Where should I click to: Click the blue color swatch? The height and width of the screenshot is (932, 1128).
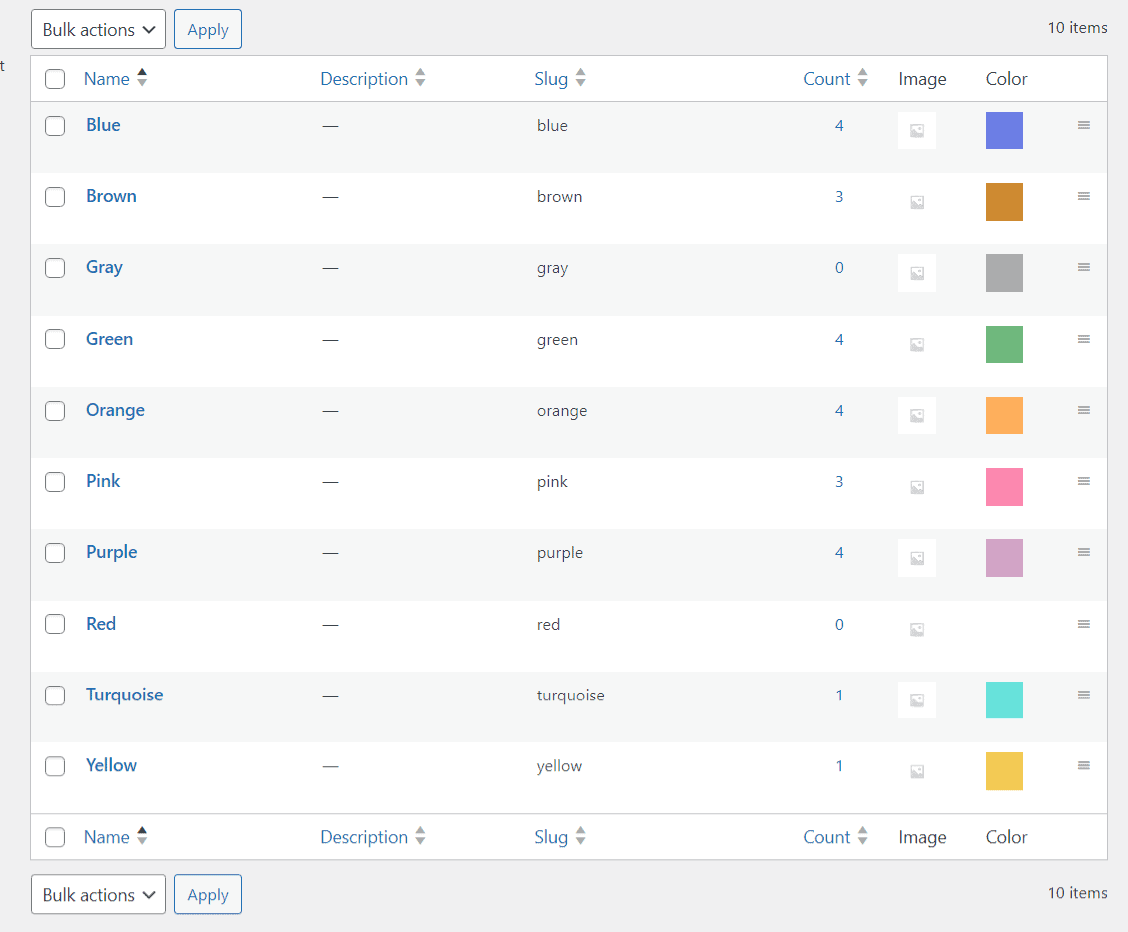[1004, 130]
